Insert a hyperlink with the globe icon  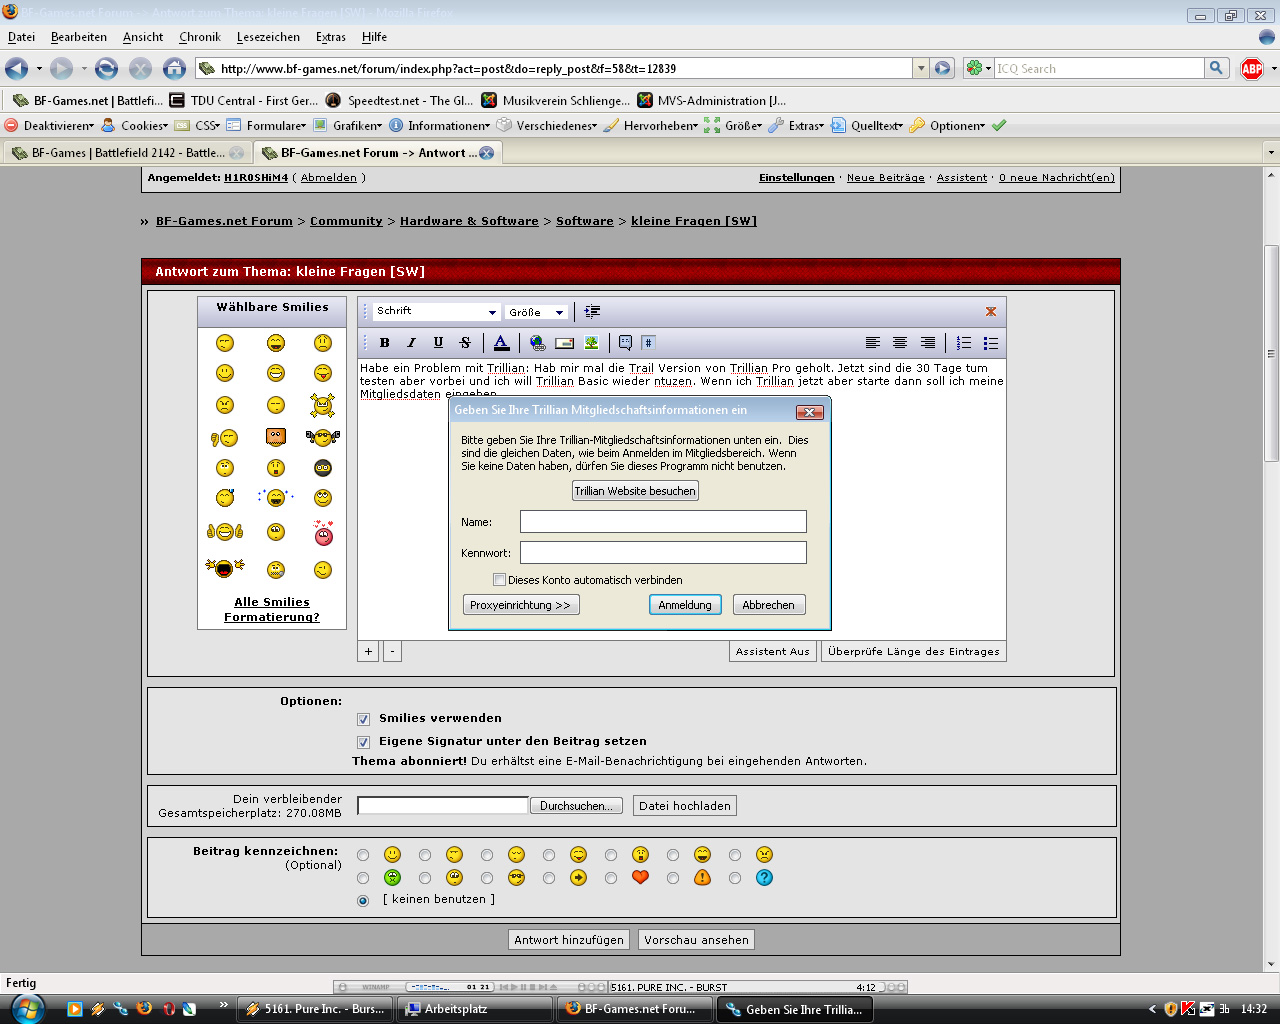pyautogui.click(x=537, y=343)
